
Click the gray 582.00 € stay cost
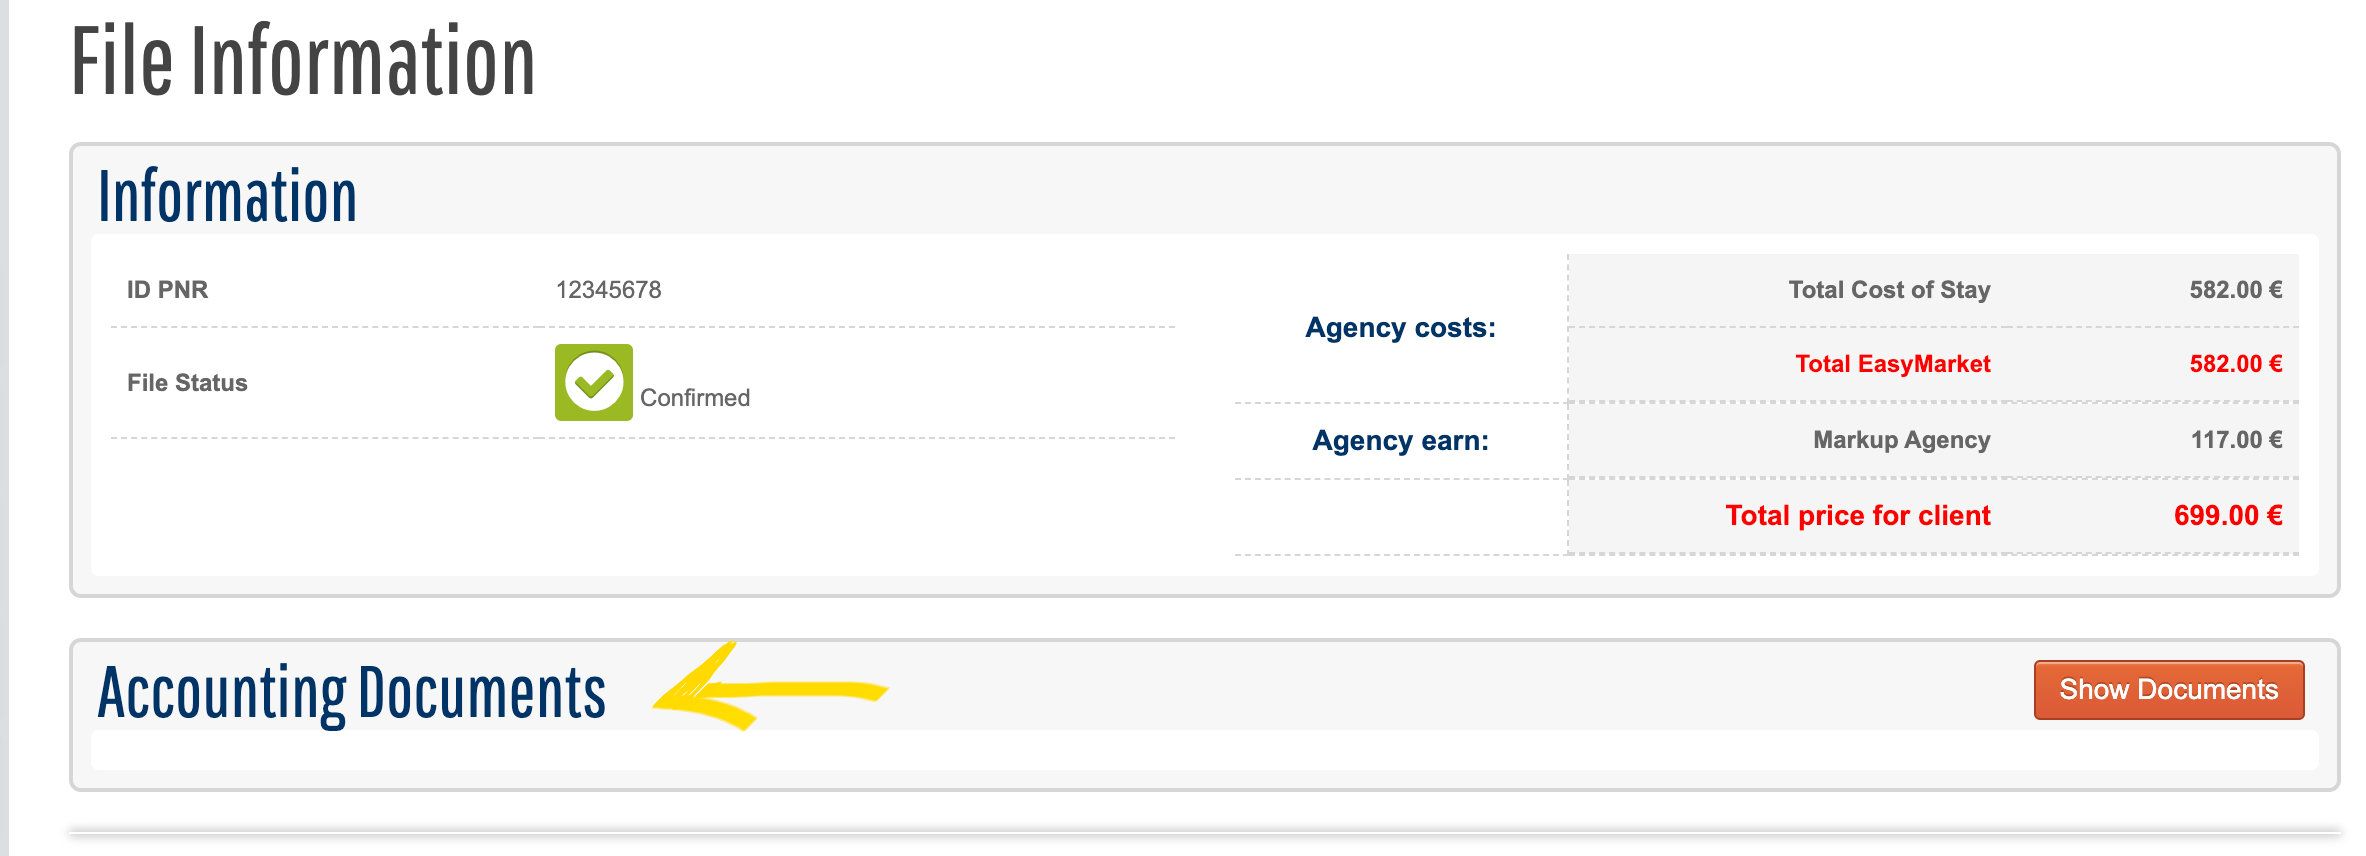[2235, 290]
